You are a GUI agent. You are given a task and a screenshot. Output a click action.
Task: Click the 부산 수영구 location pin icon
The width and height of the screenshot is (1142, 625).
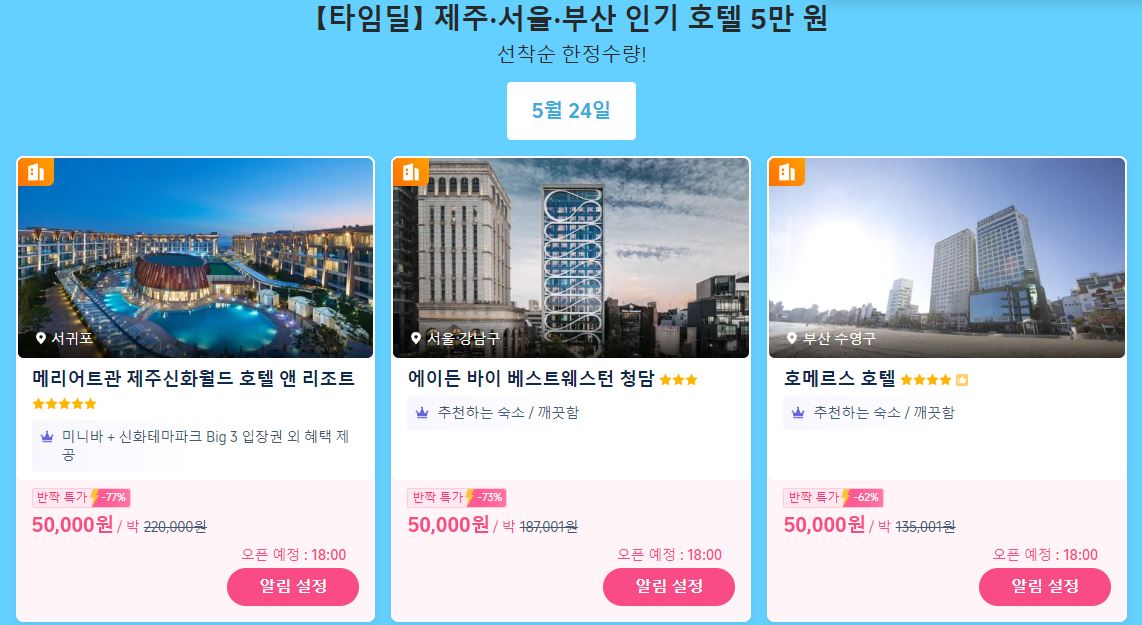792,338
